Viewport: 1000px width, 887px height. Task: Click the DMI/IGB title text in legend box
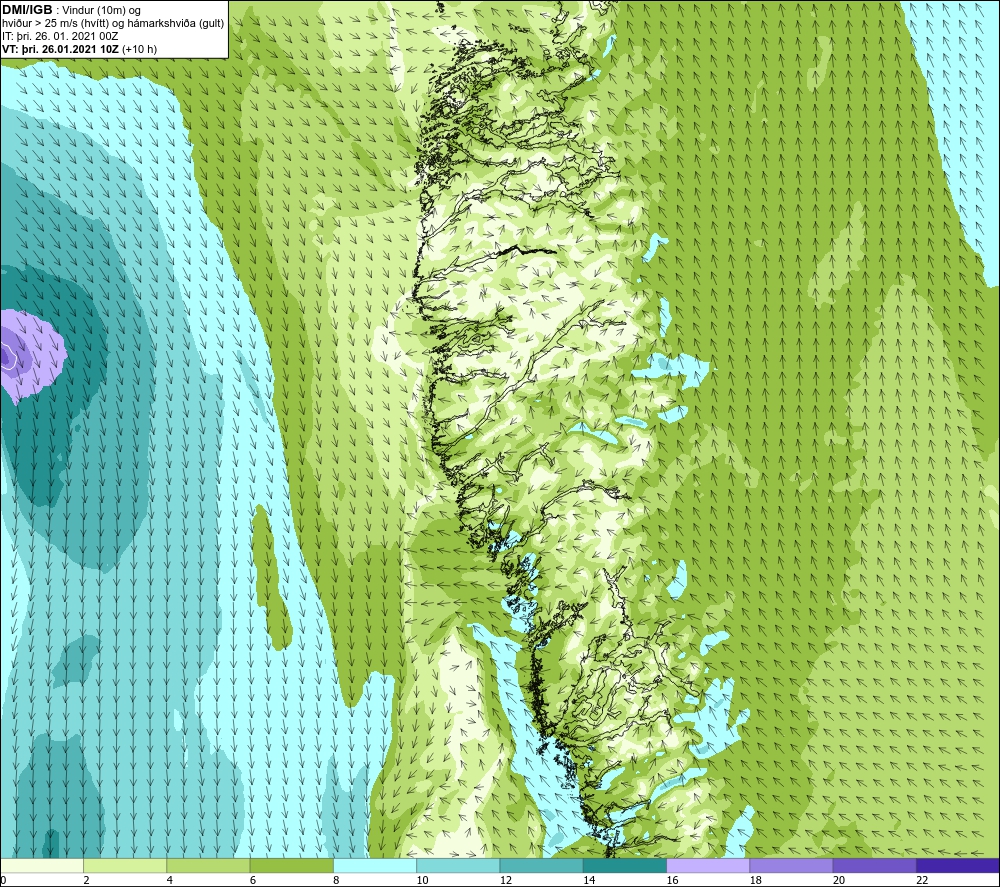coord(27,10)
